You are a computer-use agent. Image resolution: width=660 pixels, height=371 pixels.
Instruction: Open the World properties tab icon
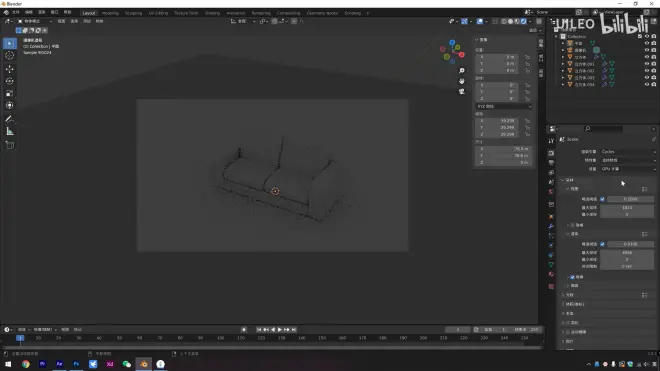pos(551,192)
